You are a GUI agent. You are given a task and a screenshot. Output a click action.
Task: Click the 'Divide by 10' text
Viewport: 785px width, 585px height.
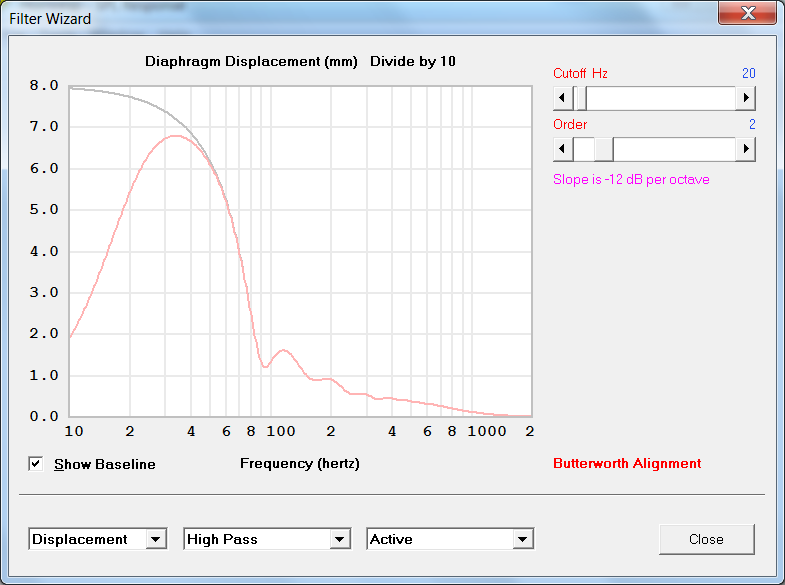coord(413,62)
